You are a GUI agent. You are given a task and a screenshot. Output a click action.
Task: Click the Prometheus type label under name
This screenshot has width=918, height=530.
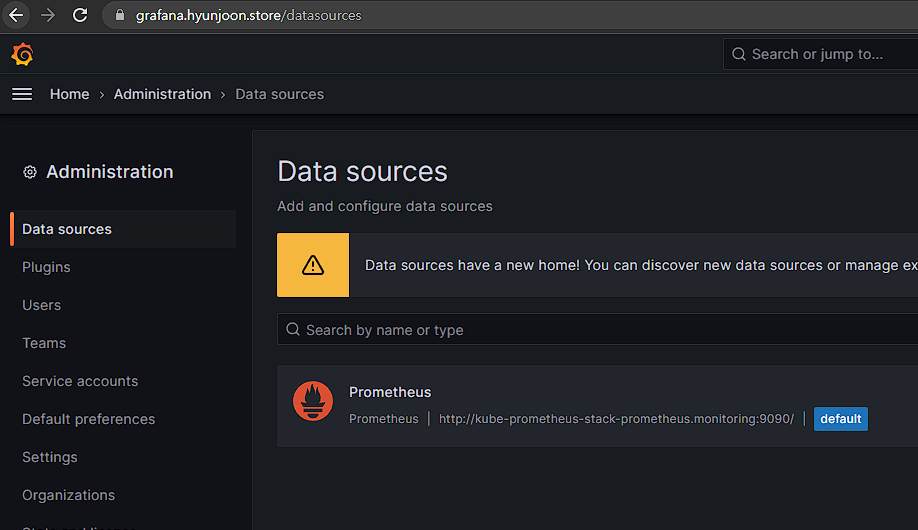[x=383, y=419]
